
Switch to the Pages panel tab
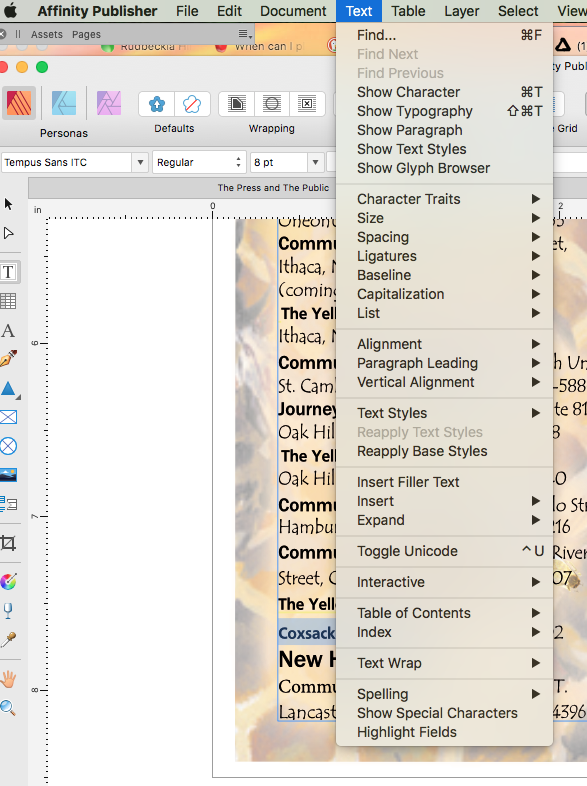[x=86, y=34]
